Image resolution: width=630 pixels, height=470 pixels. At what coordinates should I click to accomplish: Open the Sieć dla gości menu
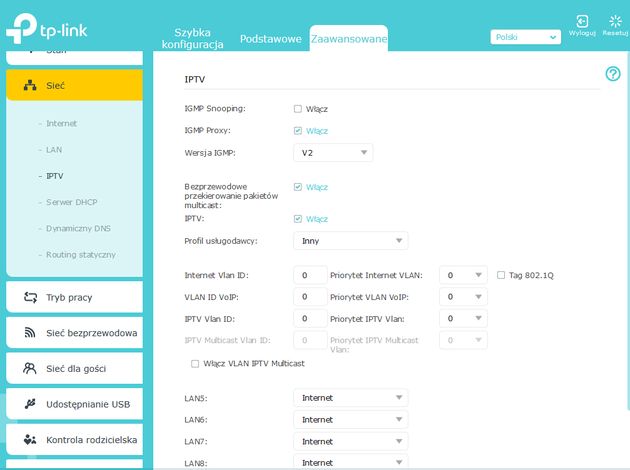pos(74,368)
